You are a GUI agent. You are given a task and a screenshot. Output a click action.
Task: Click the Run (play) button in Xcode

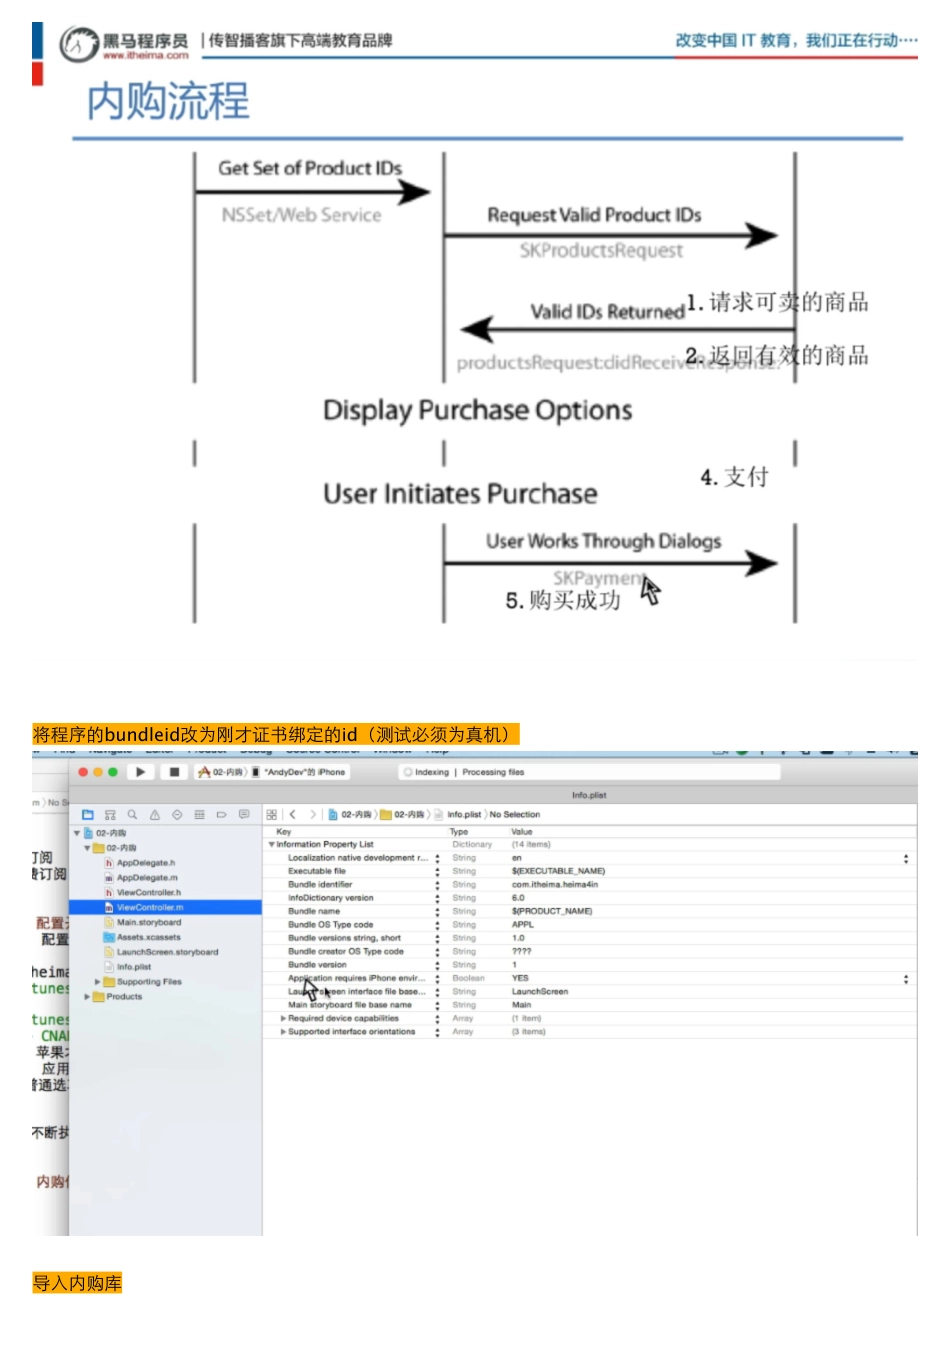[x=140, y=772]
